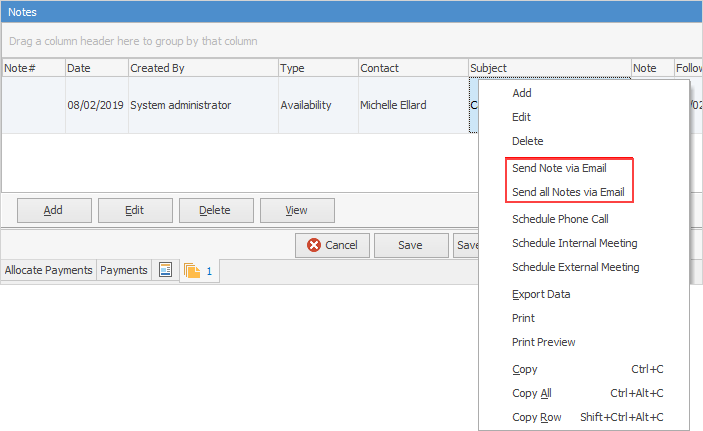Click the View button below the notes grid
Screen dimensions: 703x431
click(x=297, y=210)
